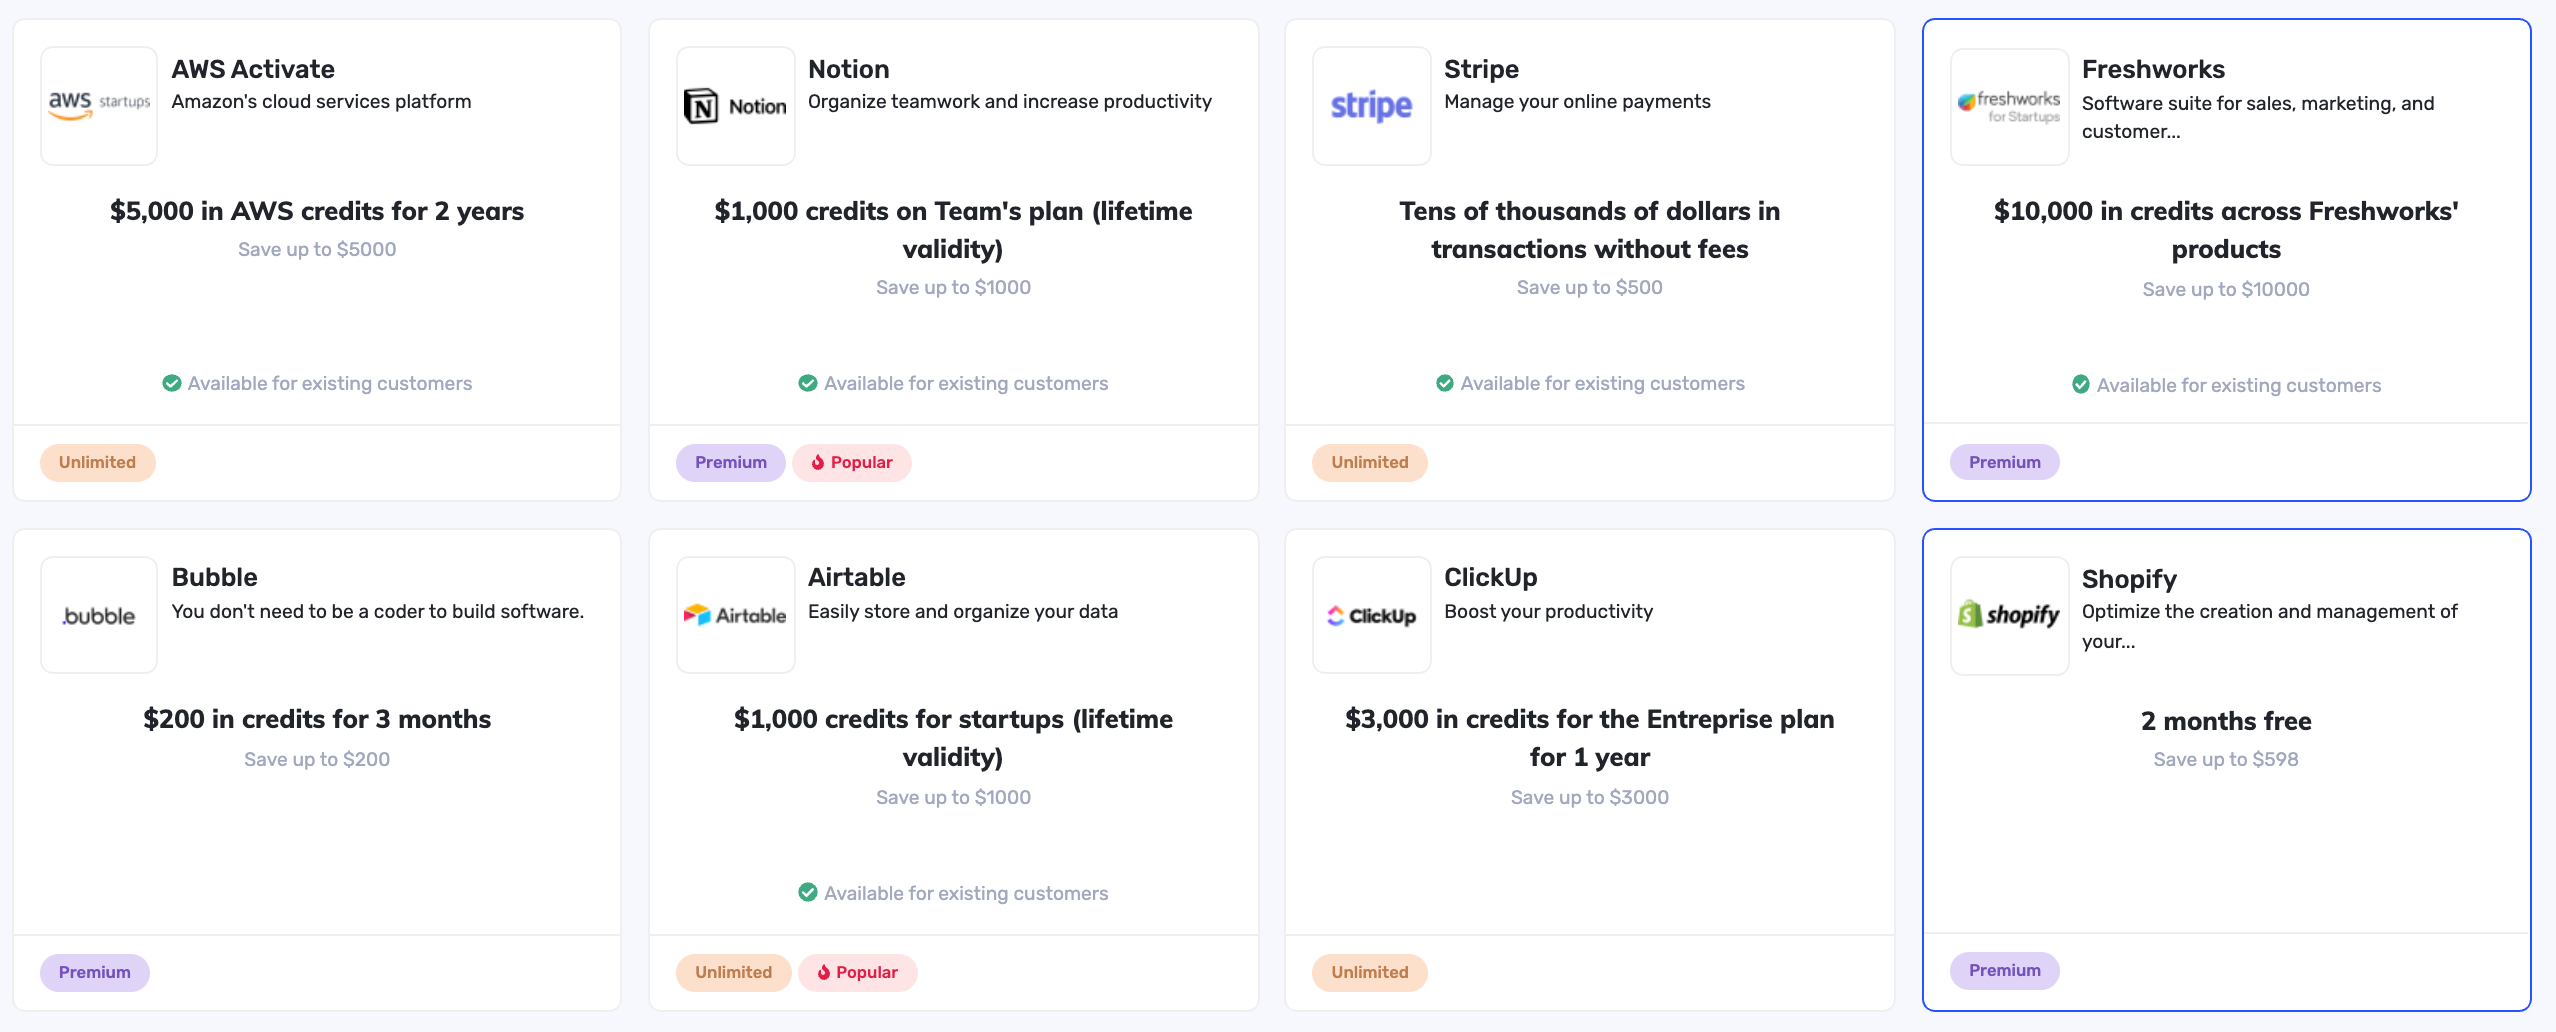2556x1032 pixels.
Task: Click the Notion logo thumbnail
Action: point(736,106)
